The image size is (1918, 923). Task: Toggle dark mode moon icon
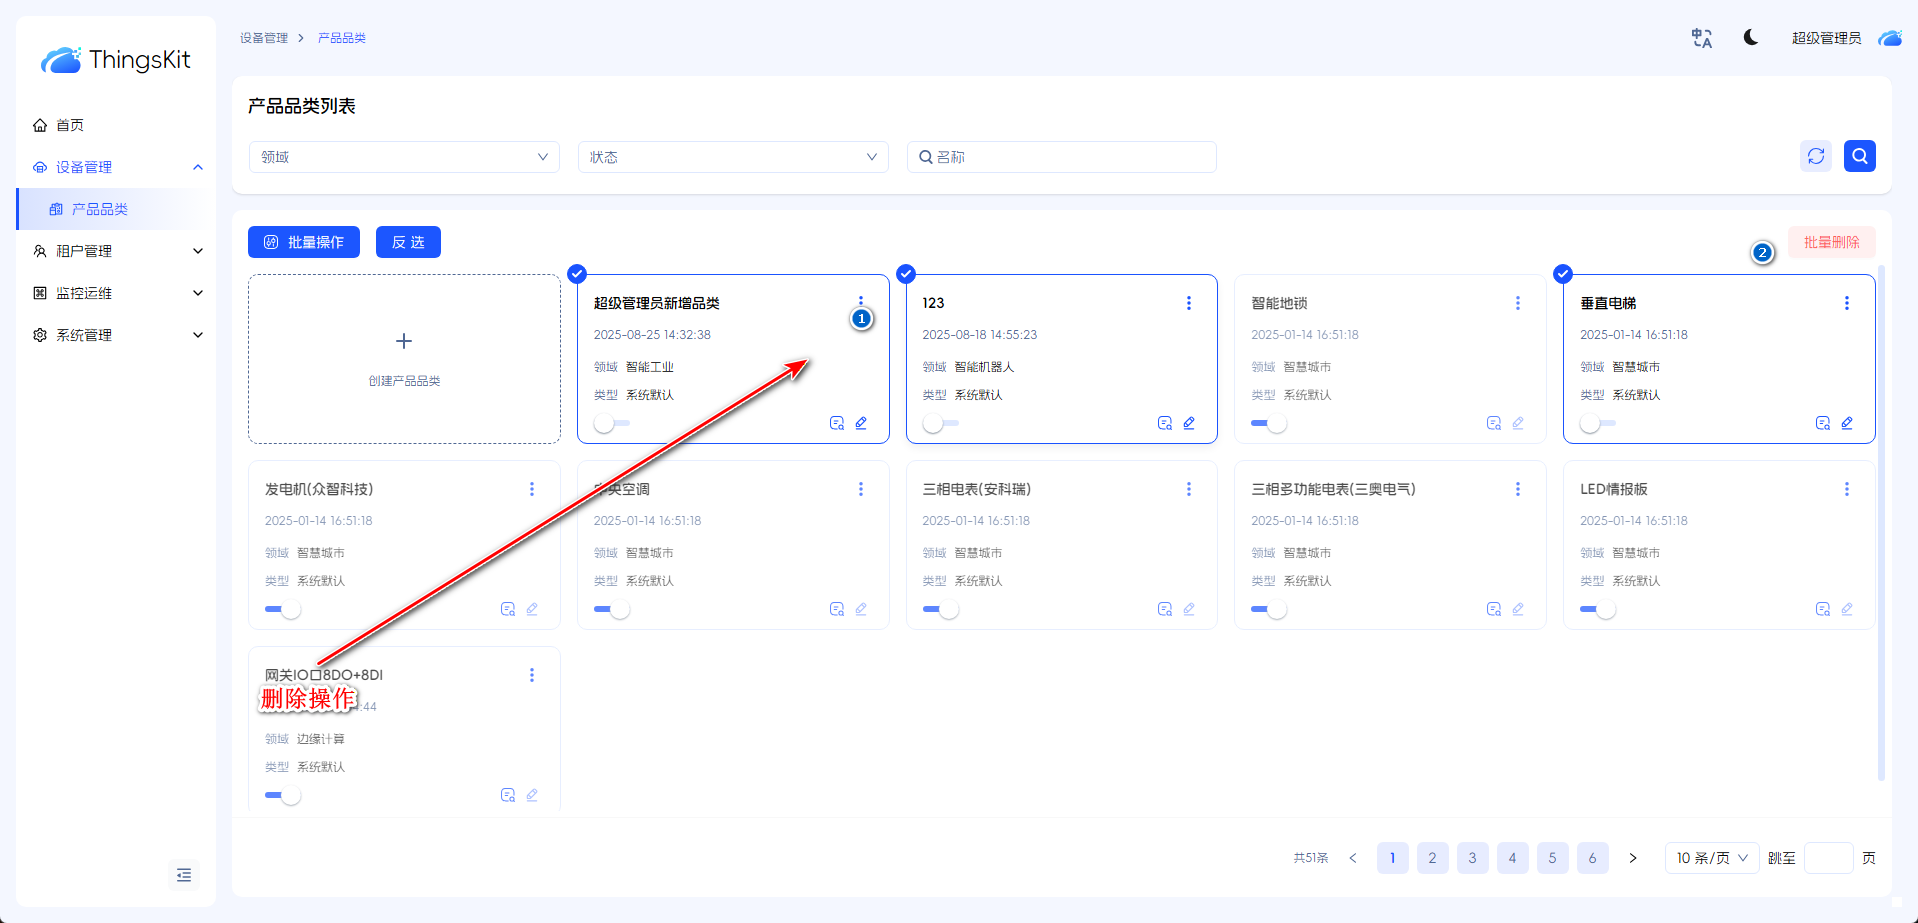tap(1751, 38)
